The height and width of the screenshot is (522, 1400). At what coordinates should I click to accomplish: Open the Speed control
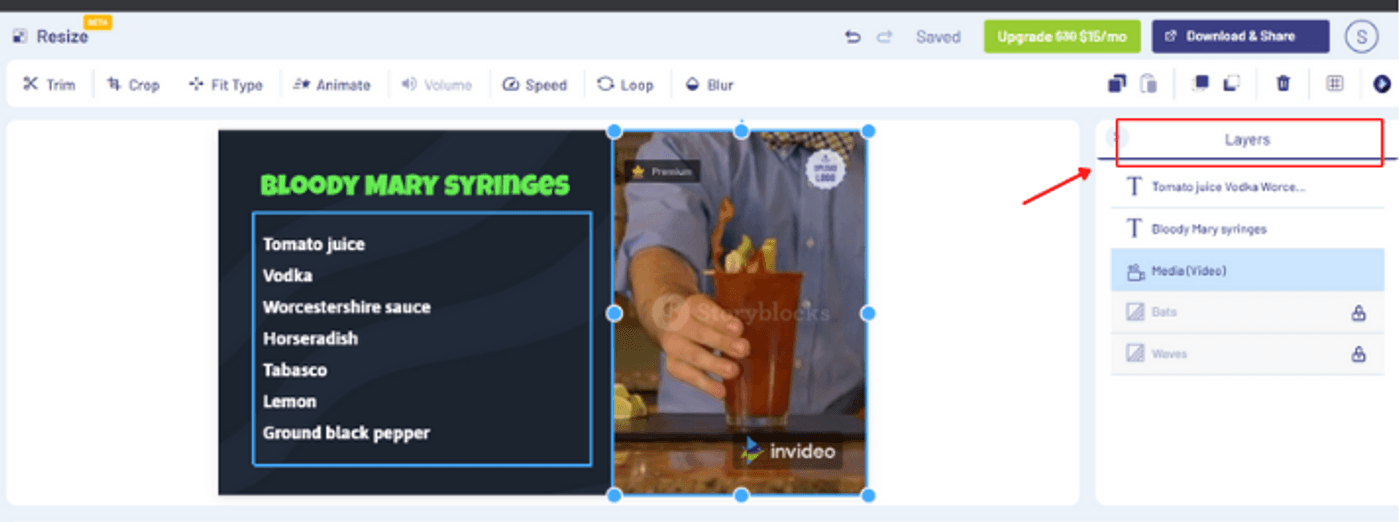(x=534, y=85)
